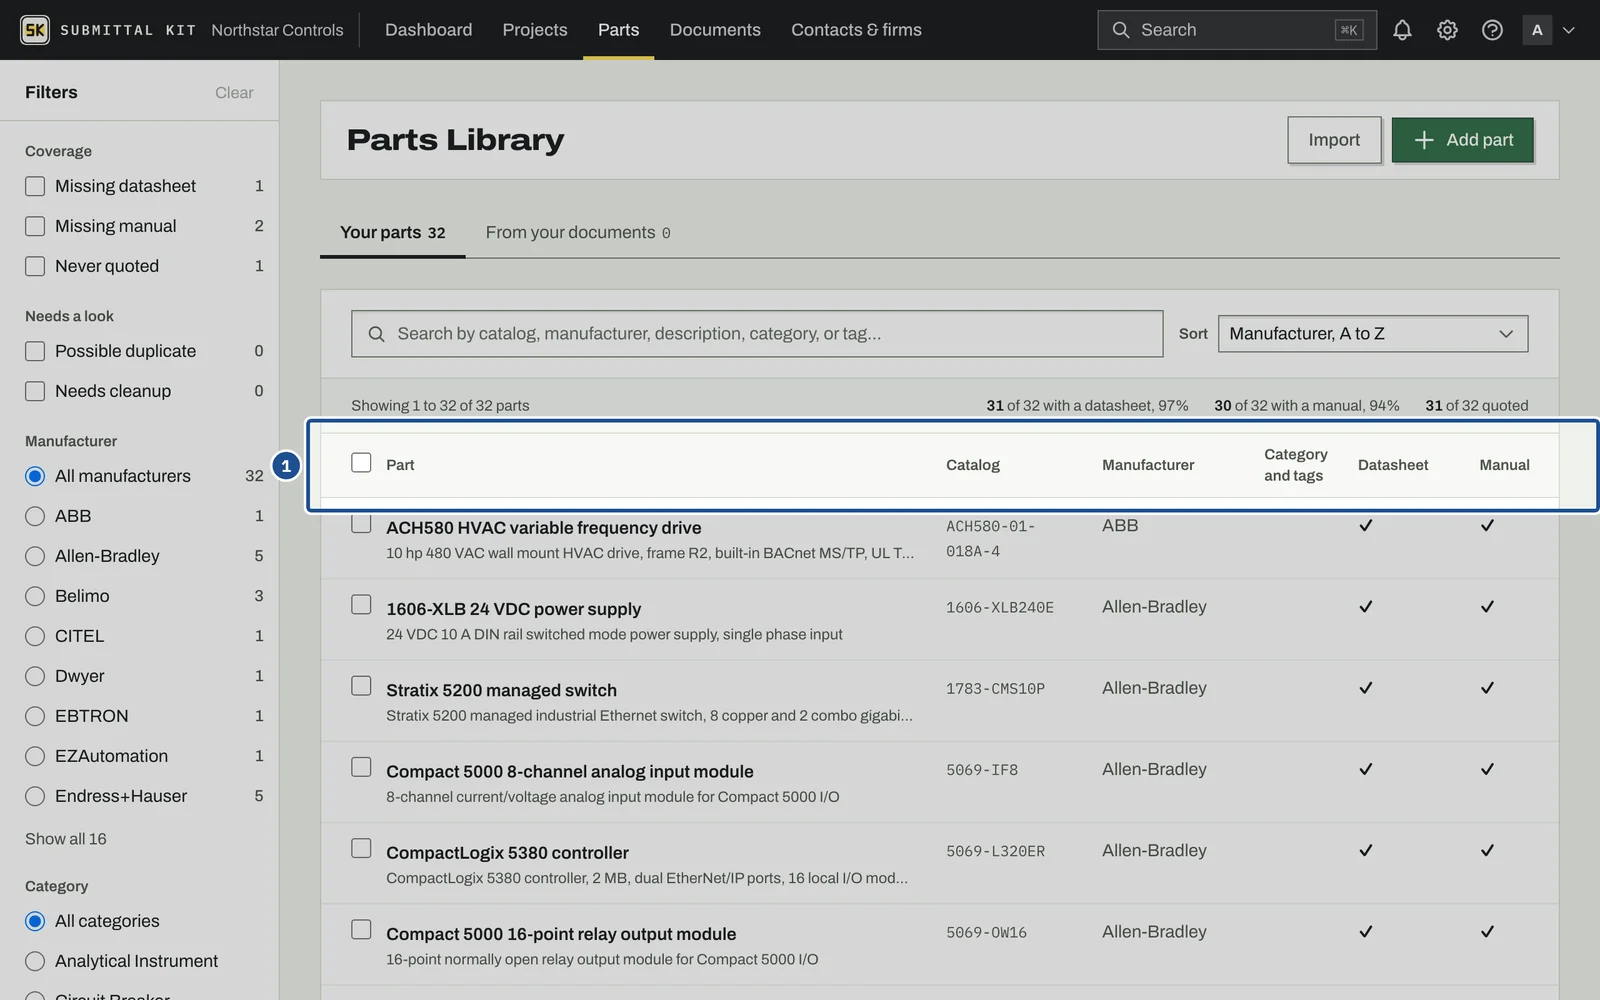Open the Documents section
The width and height of the screenshot is (1600, 1000).
[x=715, y=30]
